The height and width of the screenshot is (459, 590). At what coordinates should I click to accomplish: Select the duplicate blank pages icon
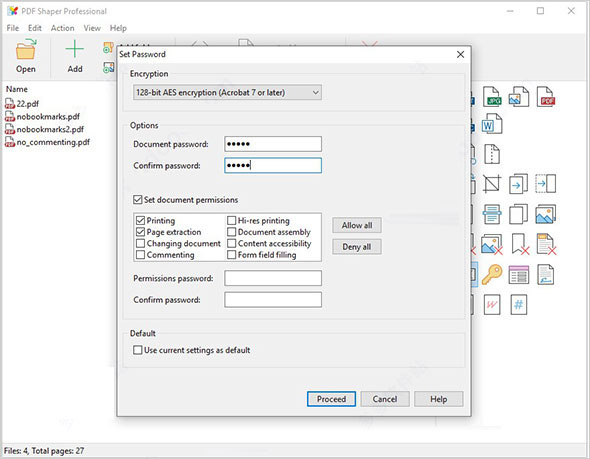[519, 214]
